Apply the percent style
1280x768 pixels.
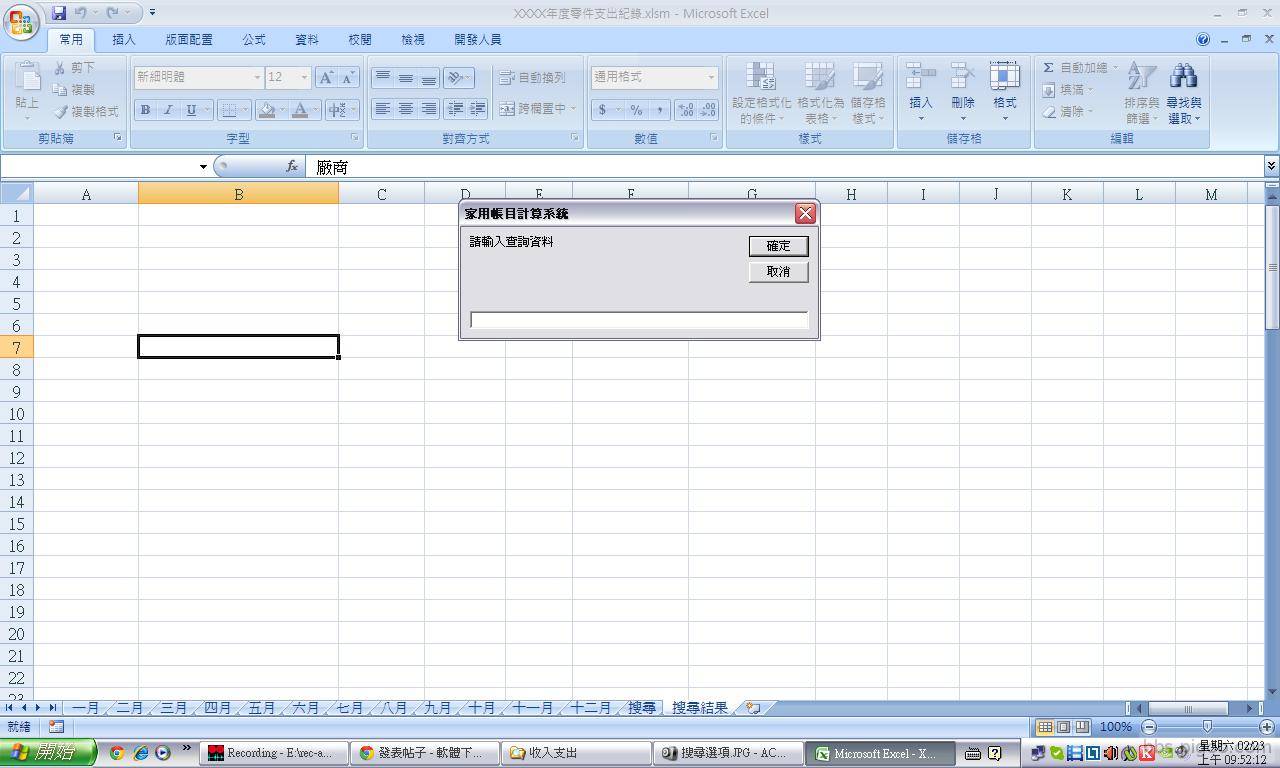click(636, 110)
